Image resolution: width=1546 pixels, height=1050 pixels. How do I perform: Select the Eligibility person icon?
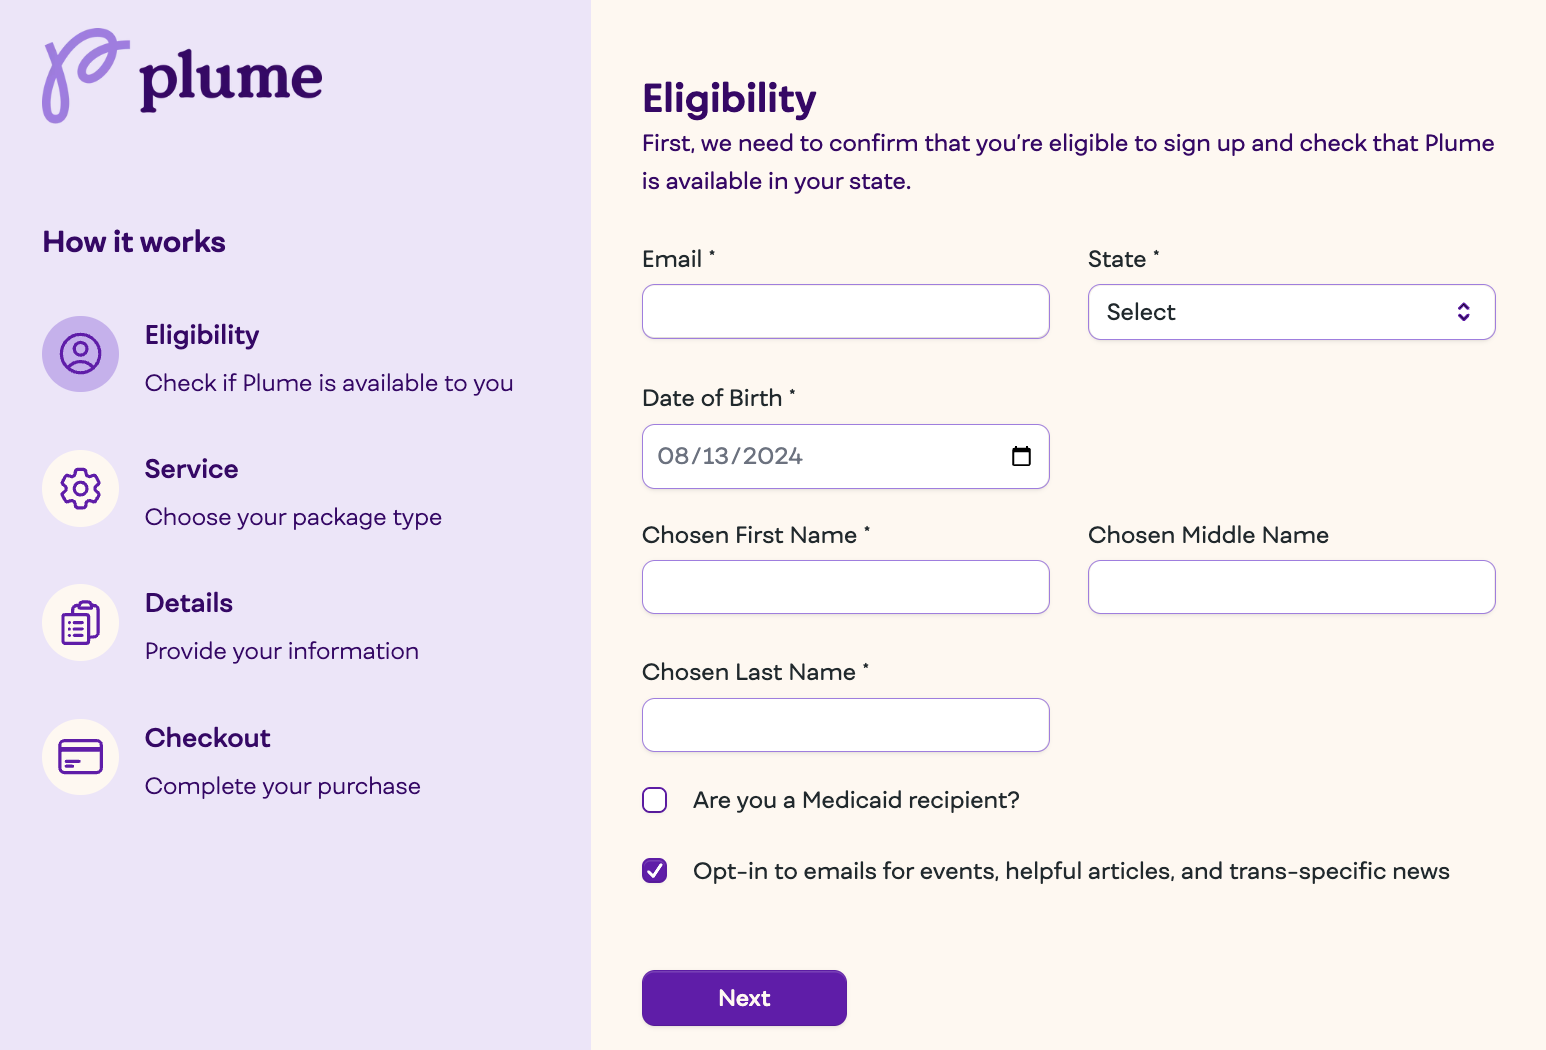coord(80,354)
